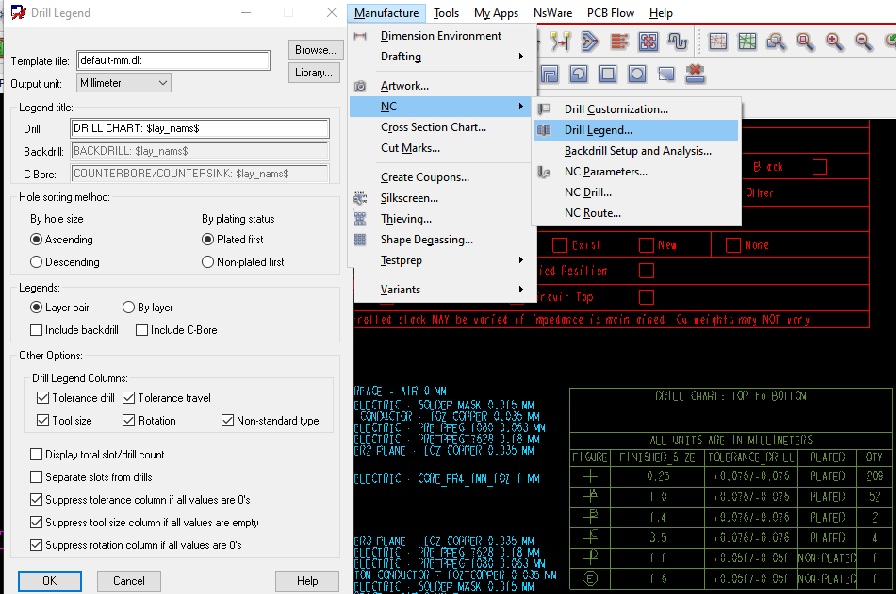Screen dimensions: 896x594
Task: Check Separate slots from drills option
Action: [x=37, y=477]
